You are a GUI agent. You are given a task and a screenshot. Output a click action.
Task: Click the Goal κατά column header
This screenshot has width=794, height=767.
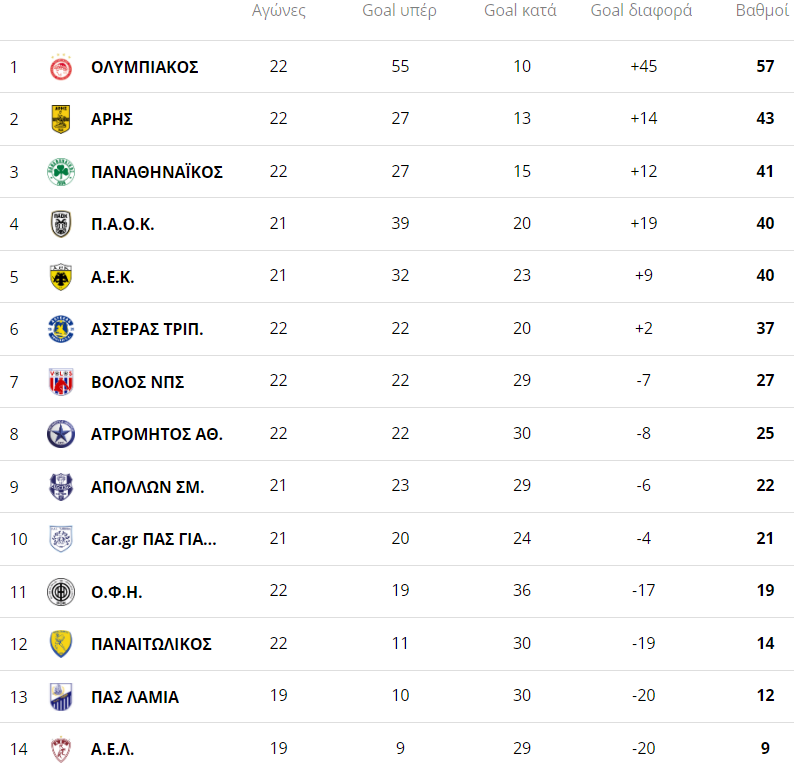[520, 11]
